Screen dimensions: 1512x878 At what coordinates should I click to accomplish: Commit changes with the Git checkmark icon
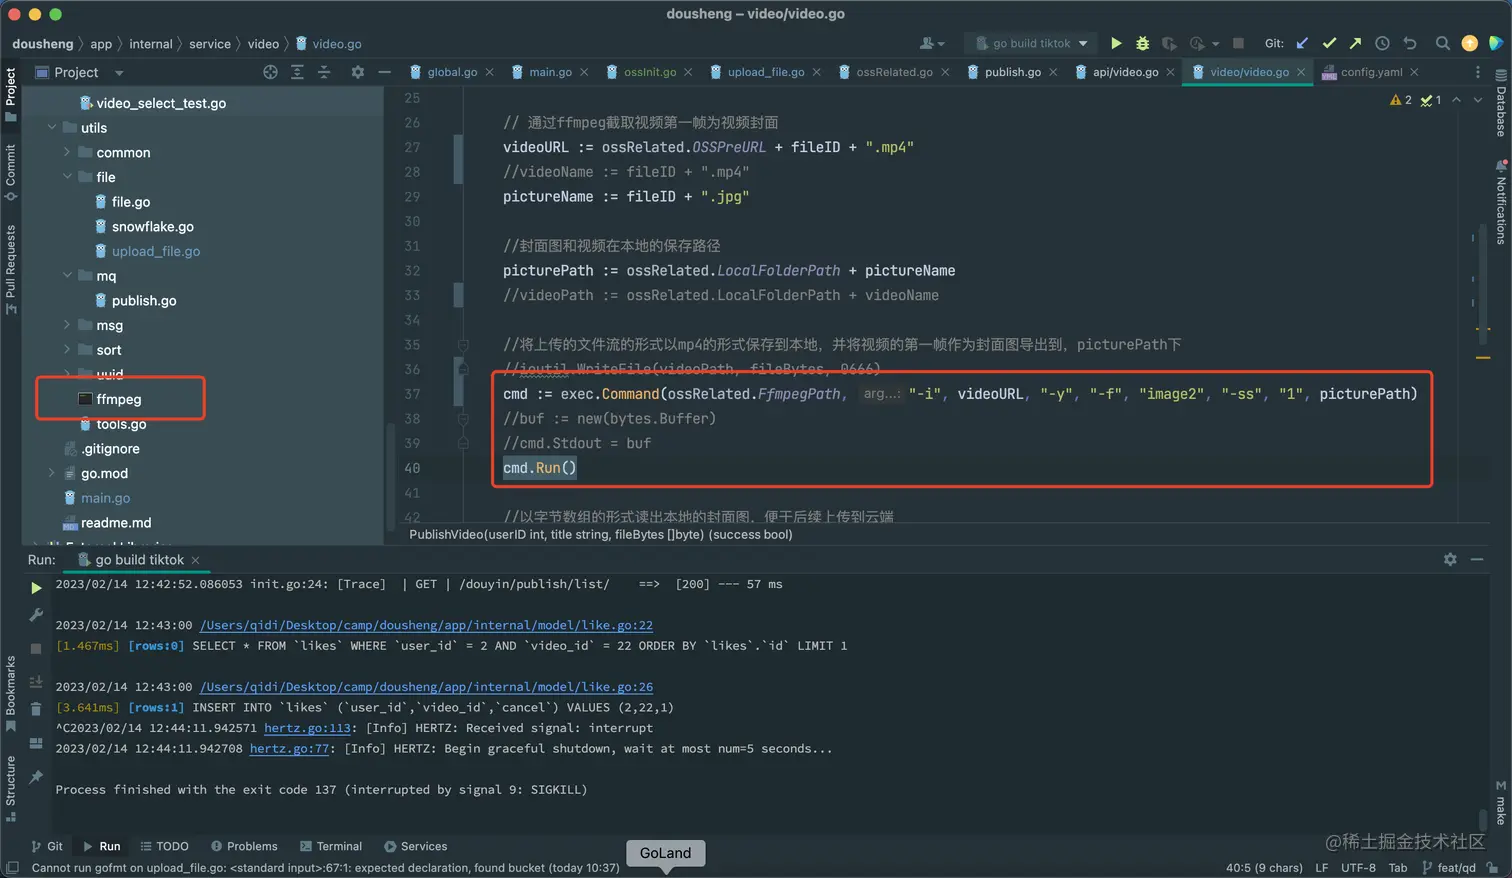point(1329,43)
